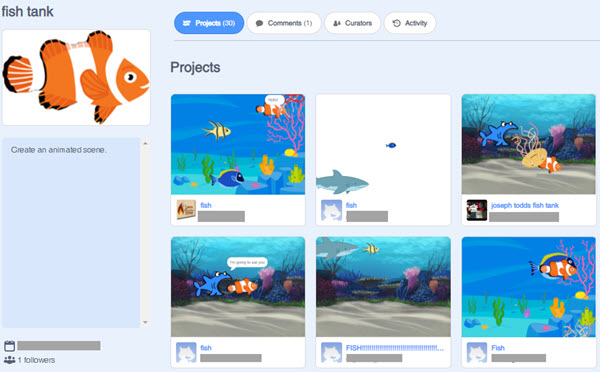
Task: Click the description scrollbar down arrow
Action: coord(145,322)
